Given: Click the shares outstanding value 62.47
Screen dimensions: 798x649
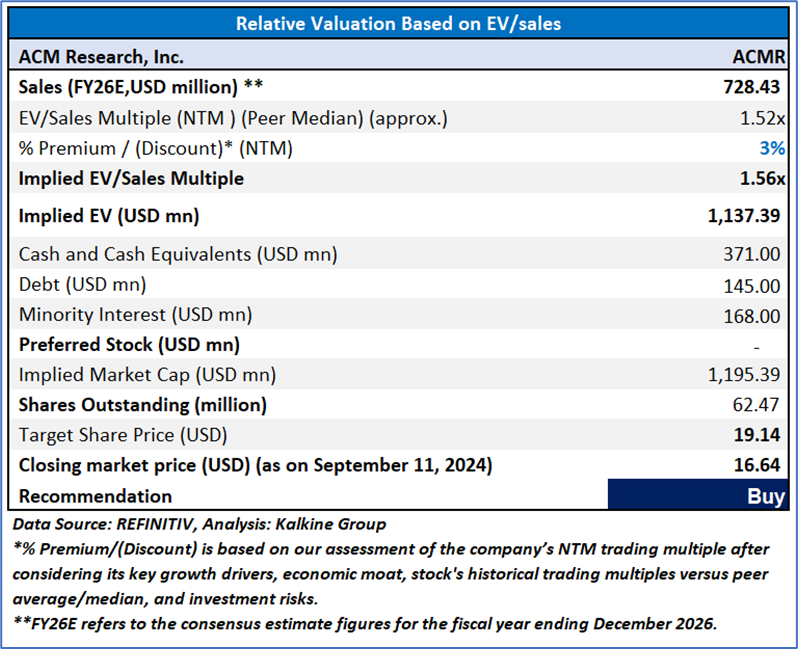Looking at the screenshot, I should pyautogui.click(x=756, y=405).
